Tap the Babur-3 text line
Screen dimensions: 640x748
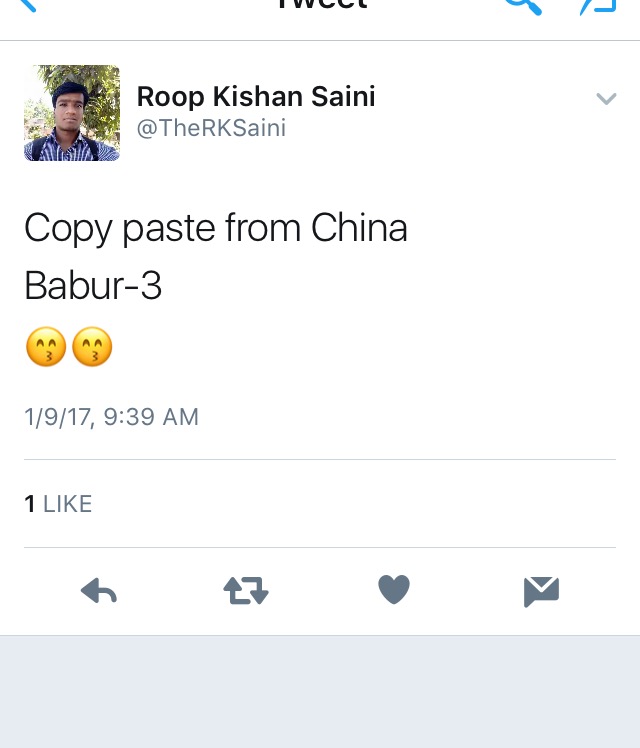[x=93, y=285]
